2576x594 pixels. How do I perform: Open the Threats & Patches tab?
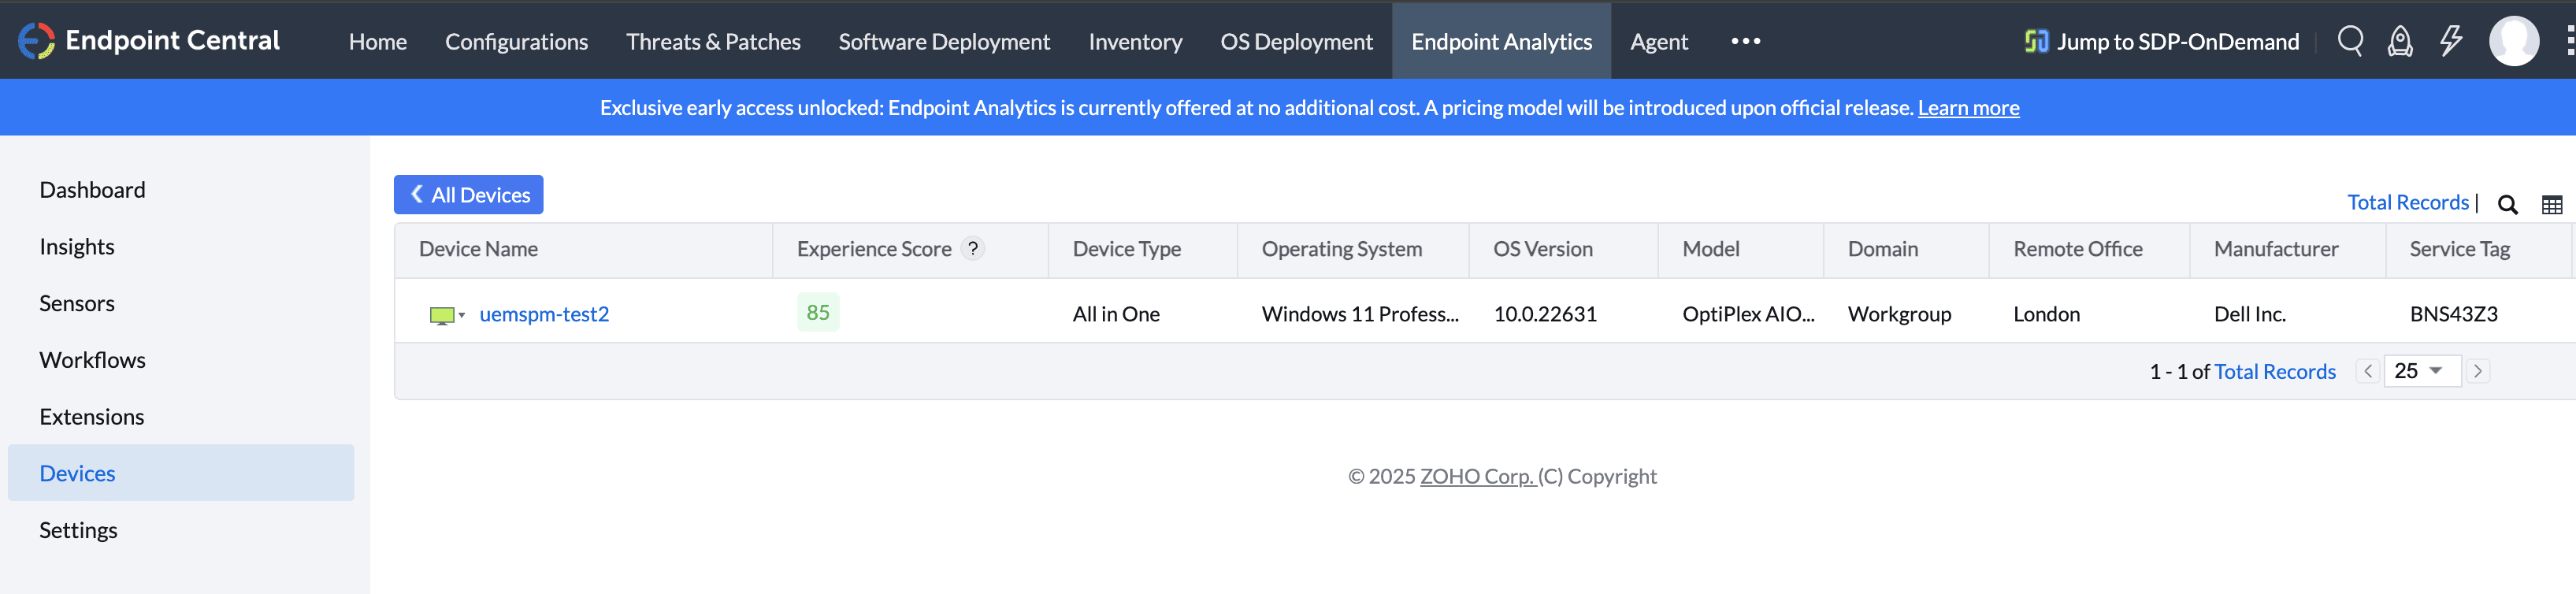click(x=713, y=41)
